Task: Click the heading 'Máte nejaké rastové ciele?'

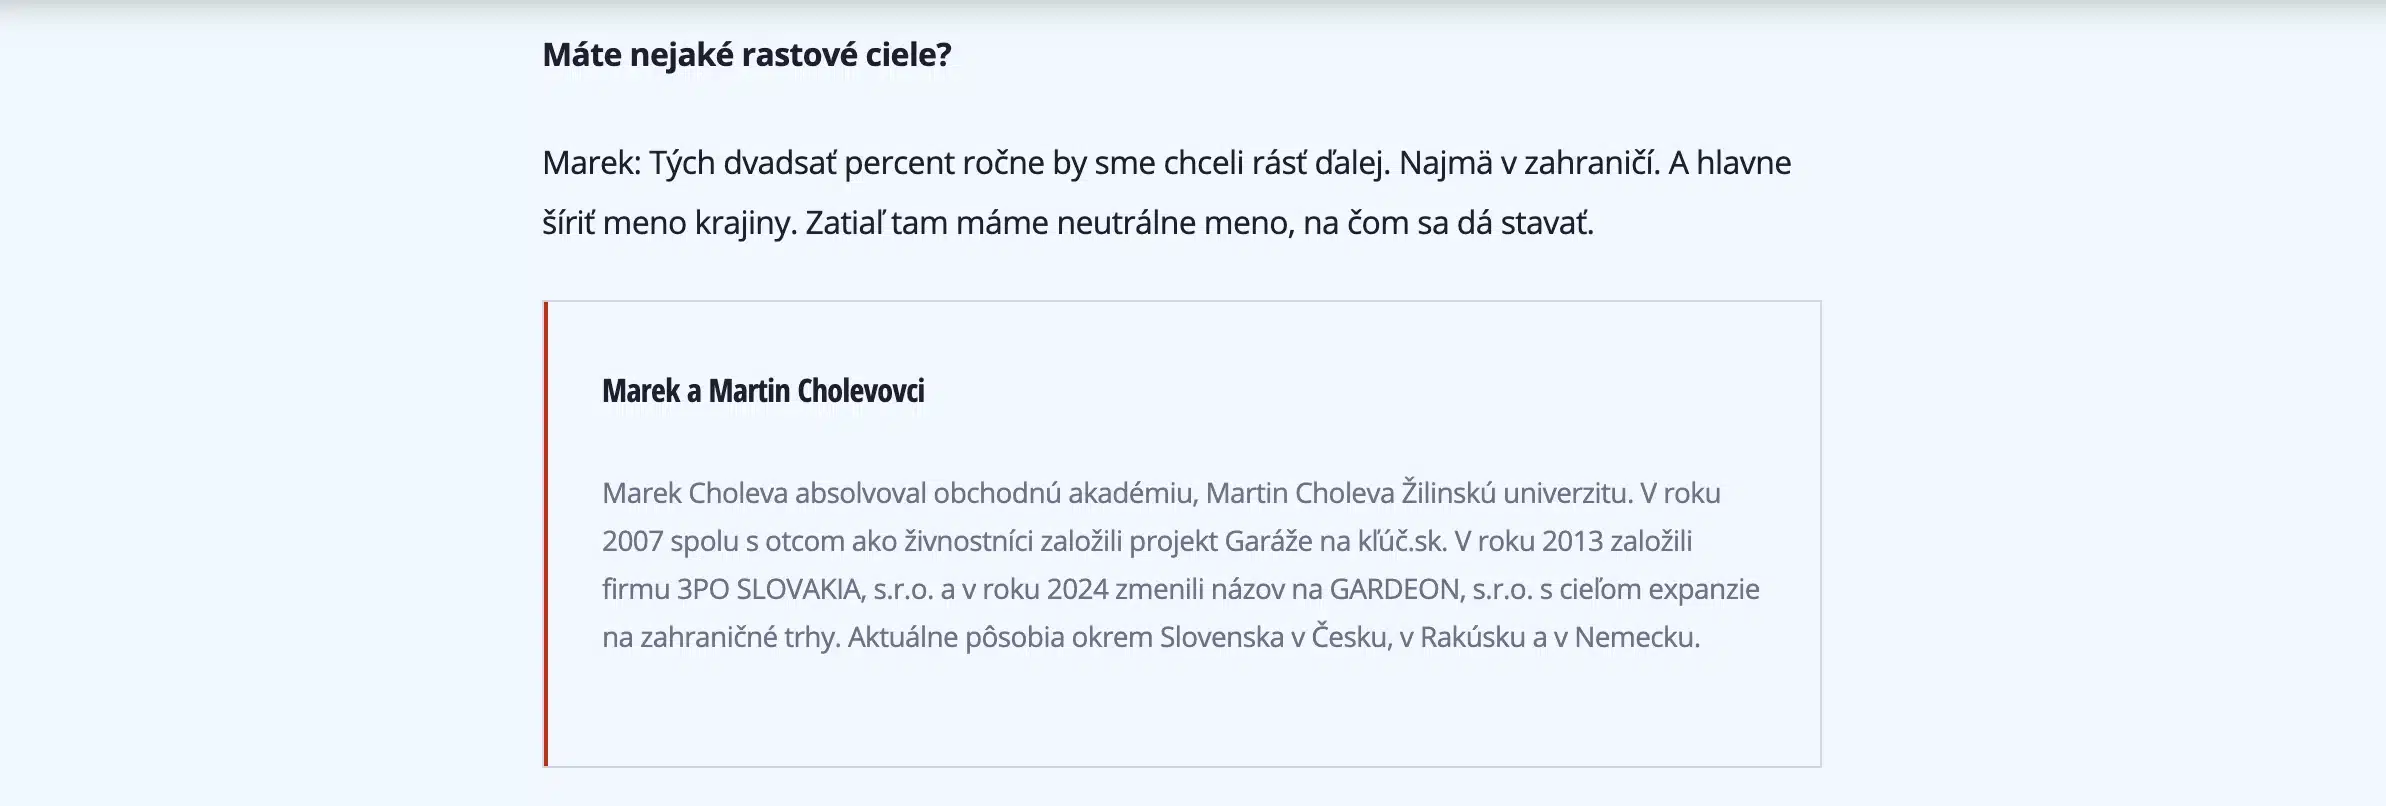Action: pyautogui.click(x=746, y=54)
